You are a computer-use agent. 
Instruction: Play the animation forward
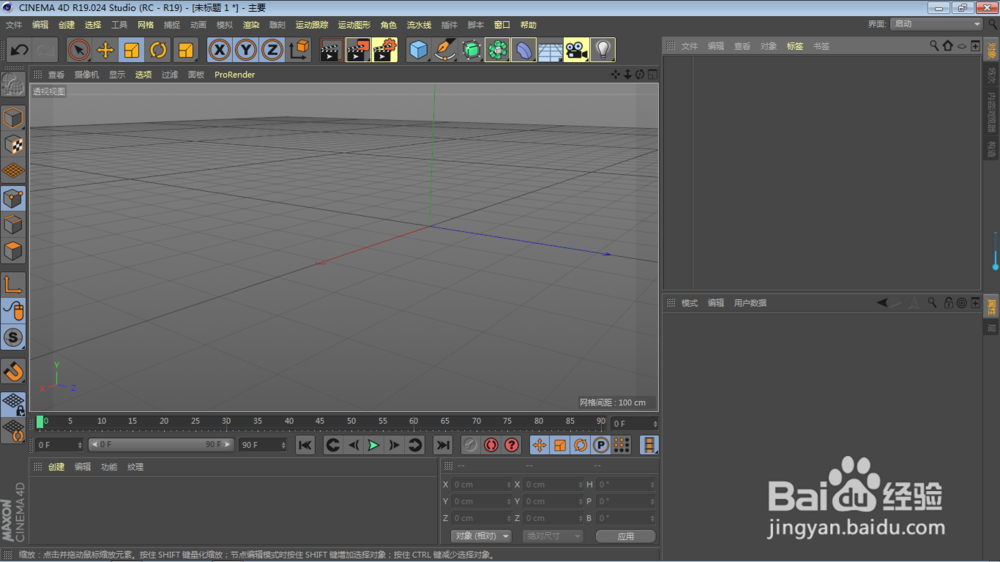[374, 445]
